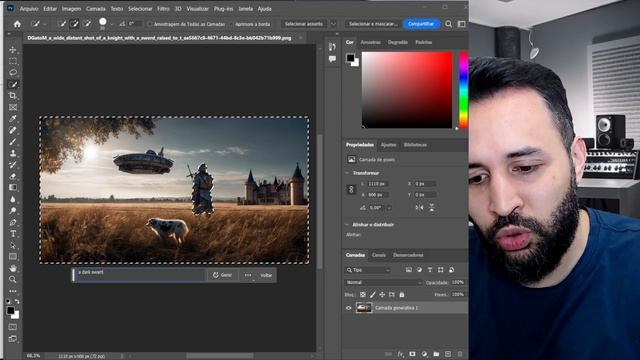Select the Gradient tool
Viewport: 640px width, 360px height.
[13, 187]
